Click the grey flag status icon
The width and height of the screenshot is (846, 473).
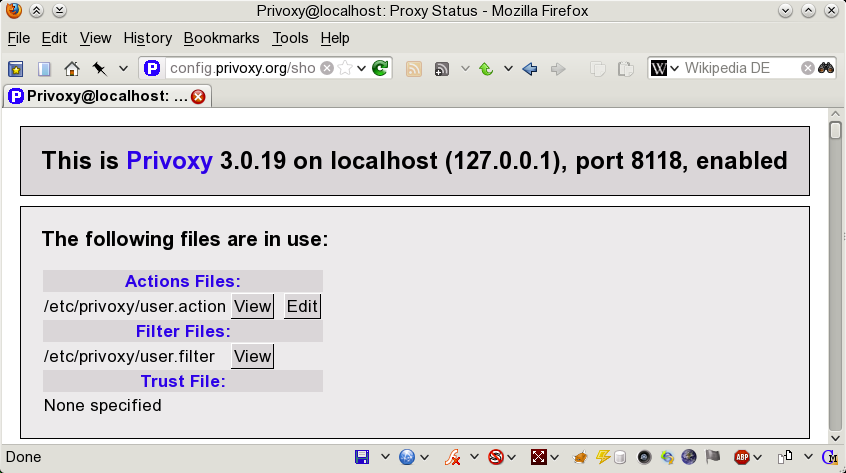point(713,457)
